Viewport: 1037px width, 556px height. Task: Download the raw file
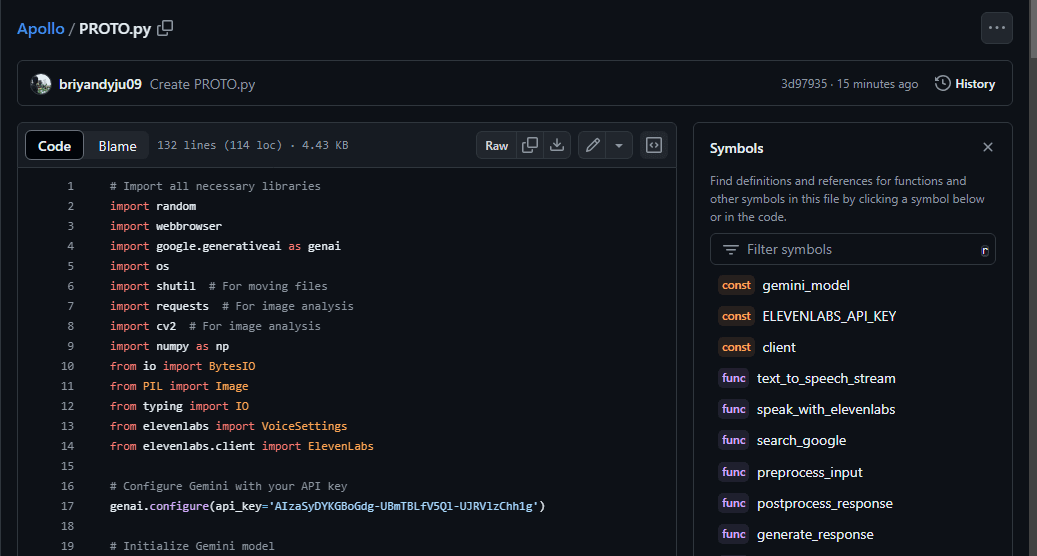point(557,145)
